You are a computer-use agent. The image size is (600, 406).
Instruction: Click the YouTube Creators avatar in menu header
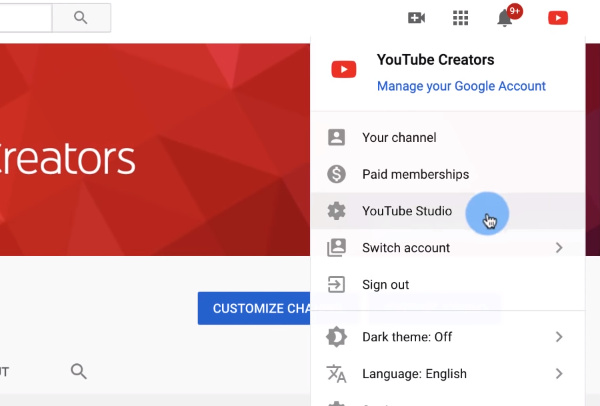pos(344,69)
